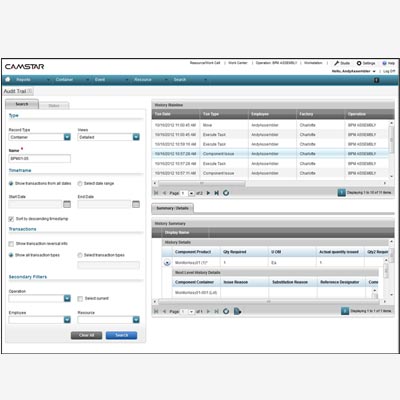This screenshot has width=400, height=400.
Task: Switch to the Summary / Details tab
Action: [172, 208]
